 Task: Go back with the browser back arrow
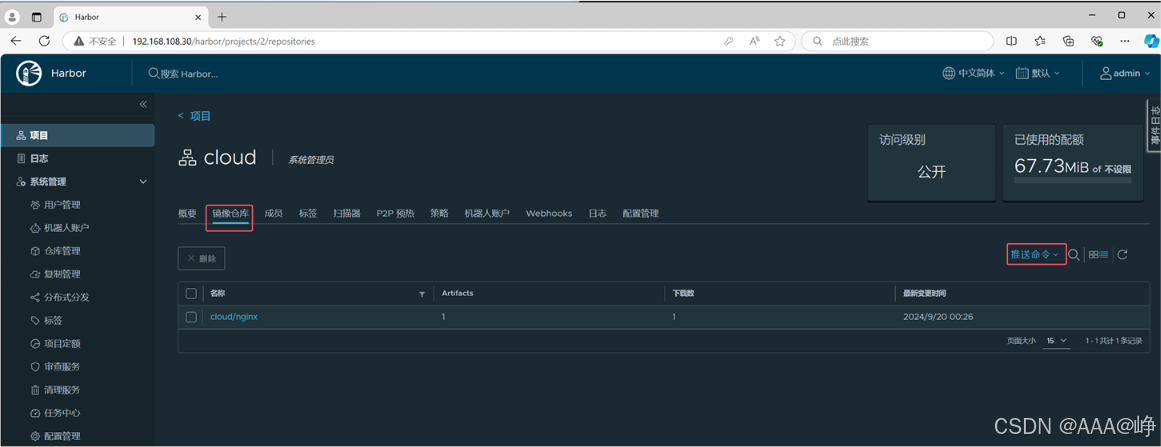pyautogui.click(x=16, y=41)
